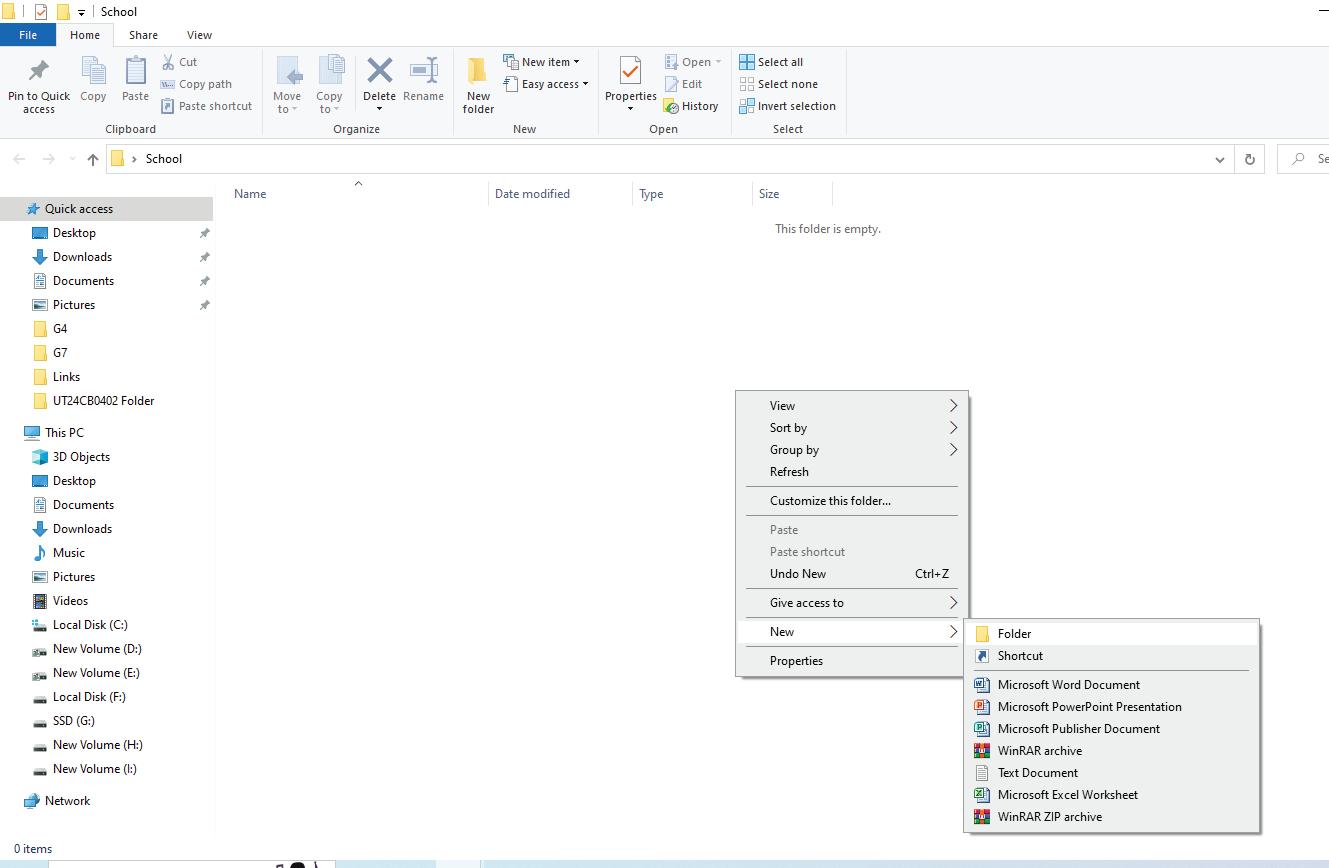Choose Undo New in context menu
Viewport: 1329px width, 868px height.
coord(852,574)
